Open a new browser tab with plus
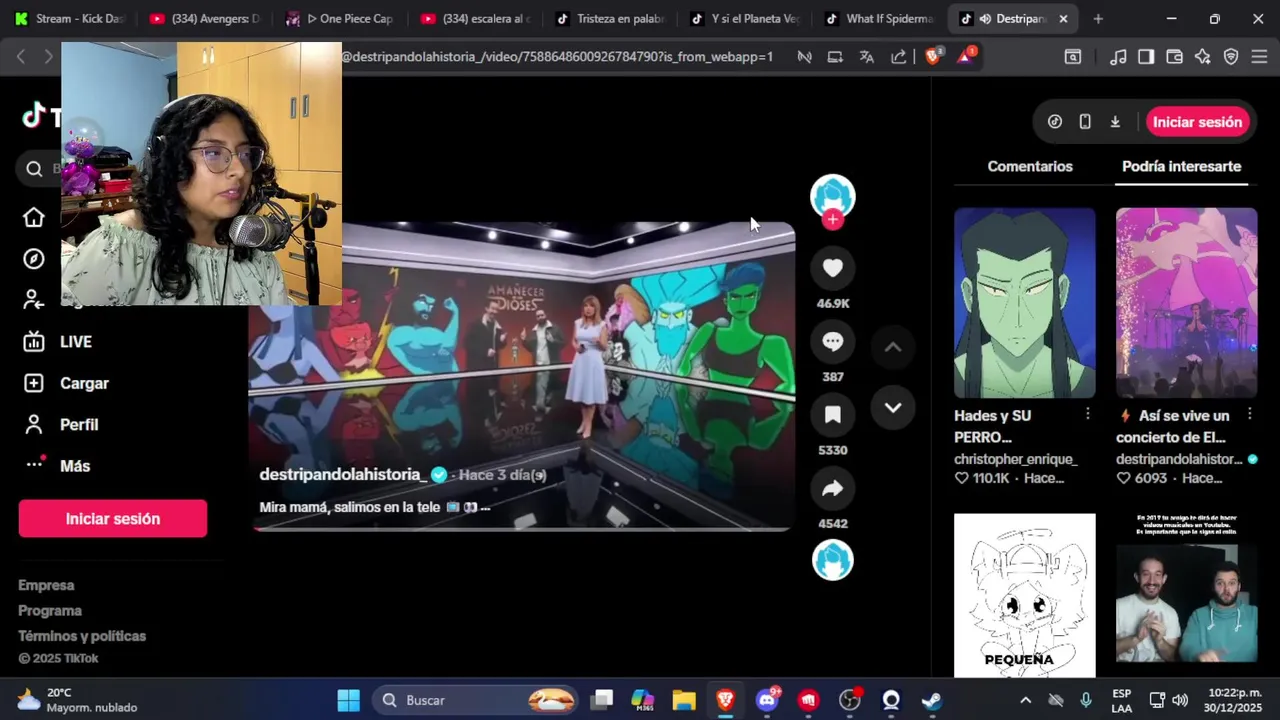The height and width of the screenshot is (720, 1280). [1098, 19]
